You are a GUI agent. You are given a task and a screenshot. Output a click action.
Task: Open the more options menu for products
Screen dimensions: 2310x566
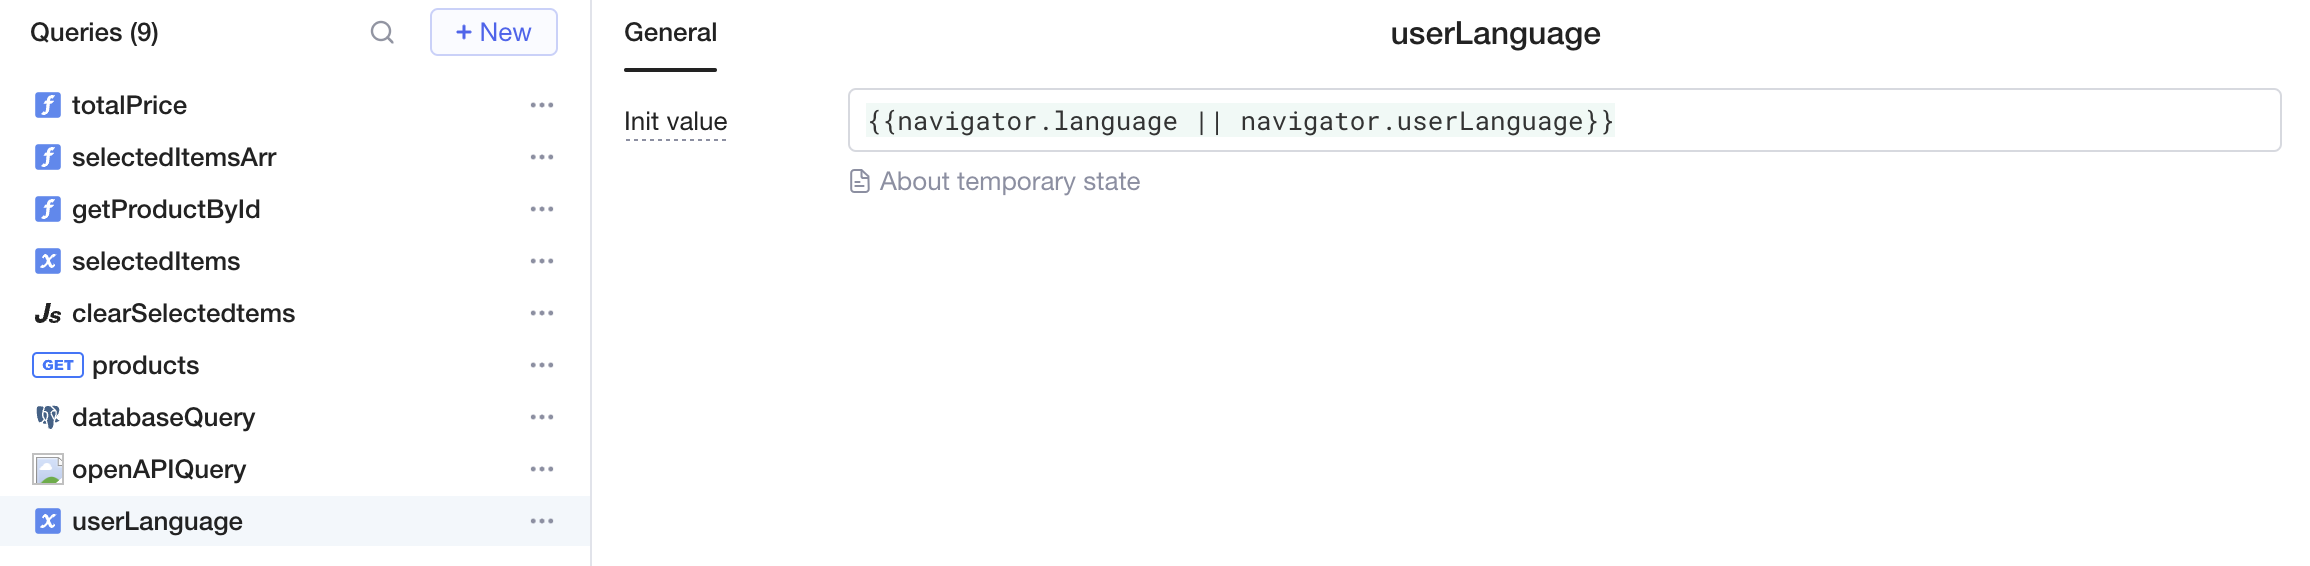pos(542,365)
